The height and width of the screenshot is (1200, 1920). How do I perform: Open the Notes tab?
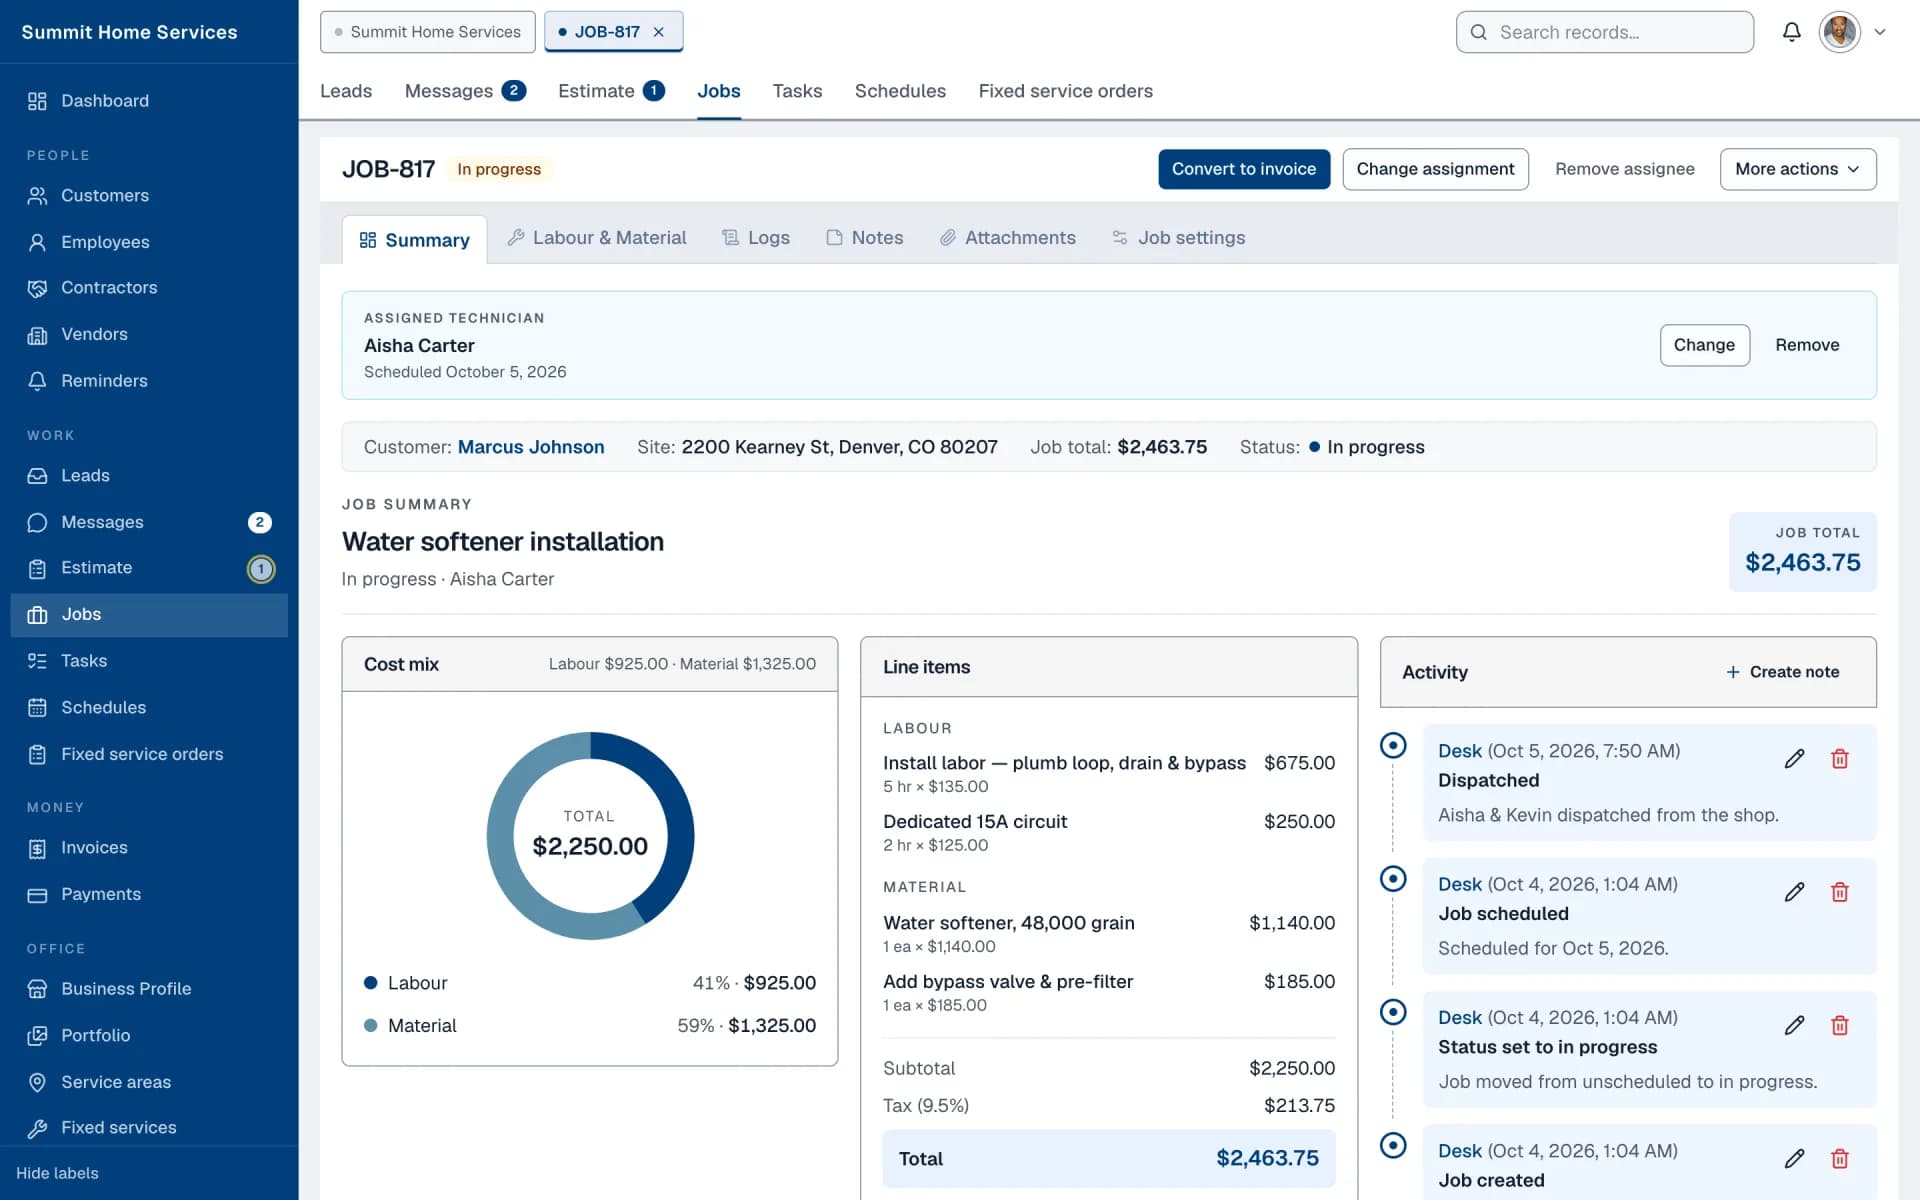coord(865,238)
